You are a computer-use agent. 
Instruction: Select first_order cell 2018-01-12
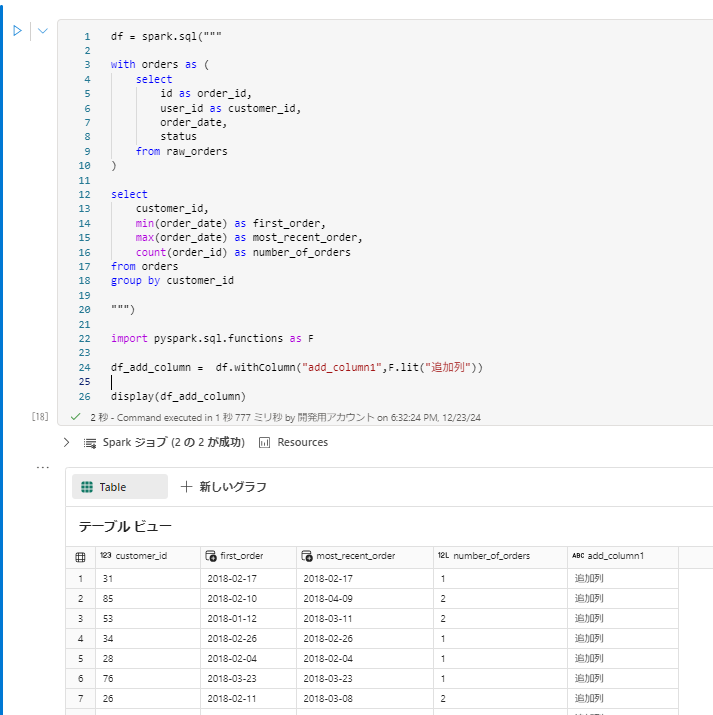tap(248, 619)
